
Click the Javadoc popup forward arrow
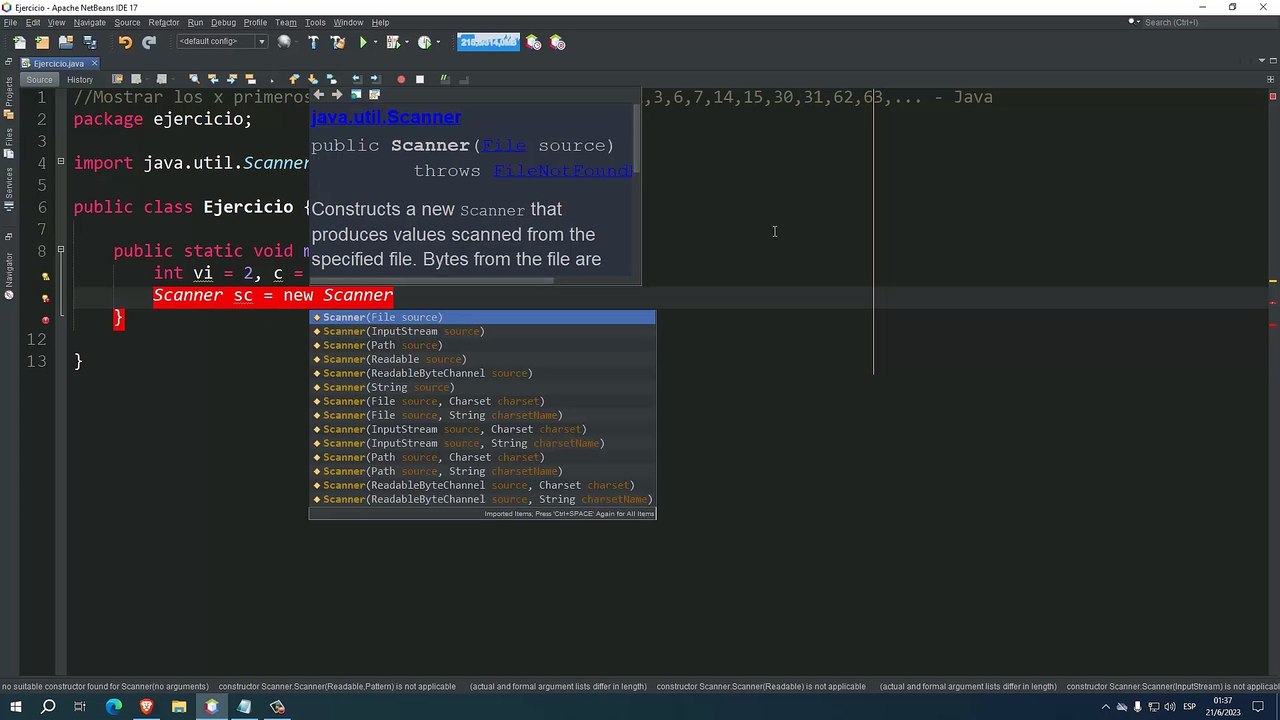pyautogui.click(x=337, y=95)
